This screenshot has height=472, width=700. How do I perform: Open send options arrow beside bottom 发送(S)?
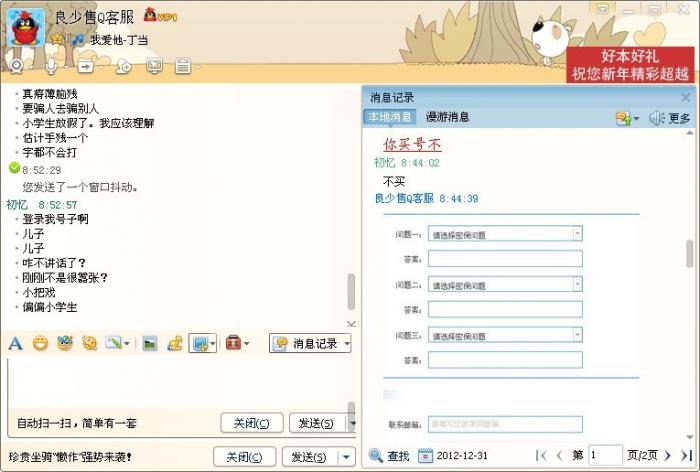tap(346, 457)
